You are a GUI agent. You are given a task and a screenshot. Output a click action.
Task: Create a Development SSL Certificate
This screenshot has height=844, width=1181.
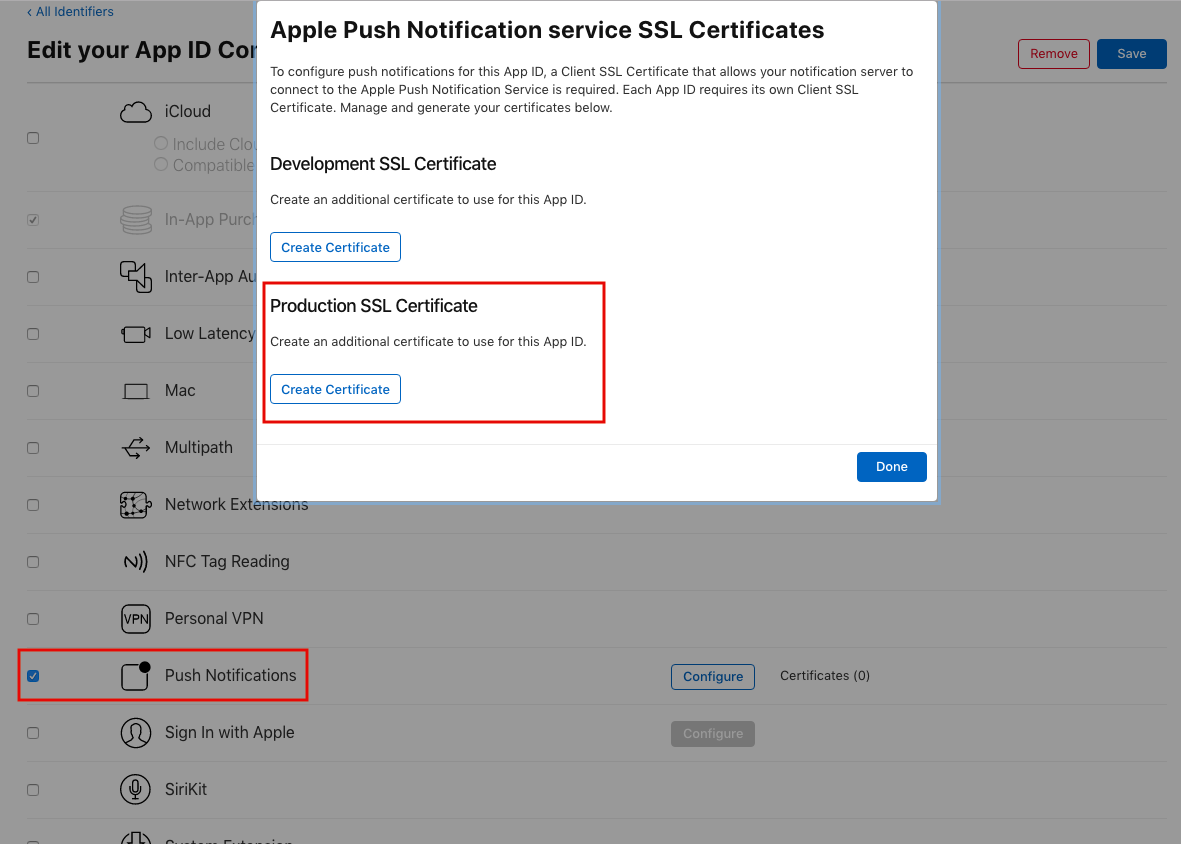(x=335, y=247)
